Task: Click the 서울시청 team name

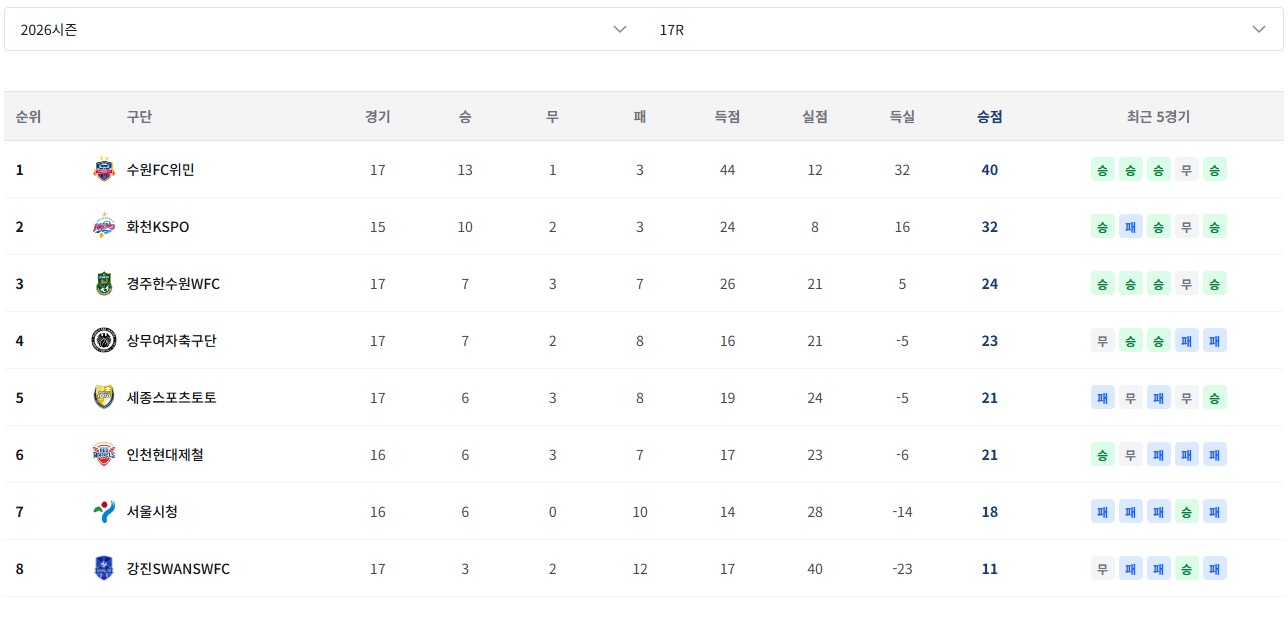Action: click(x=152, y=512)
